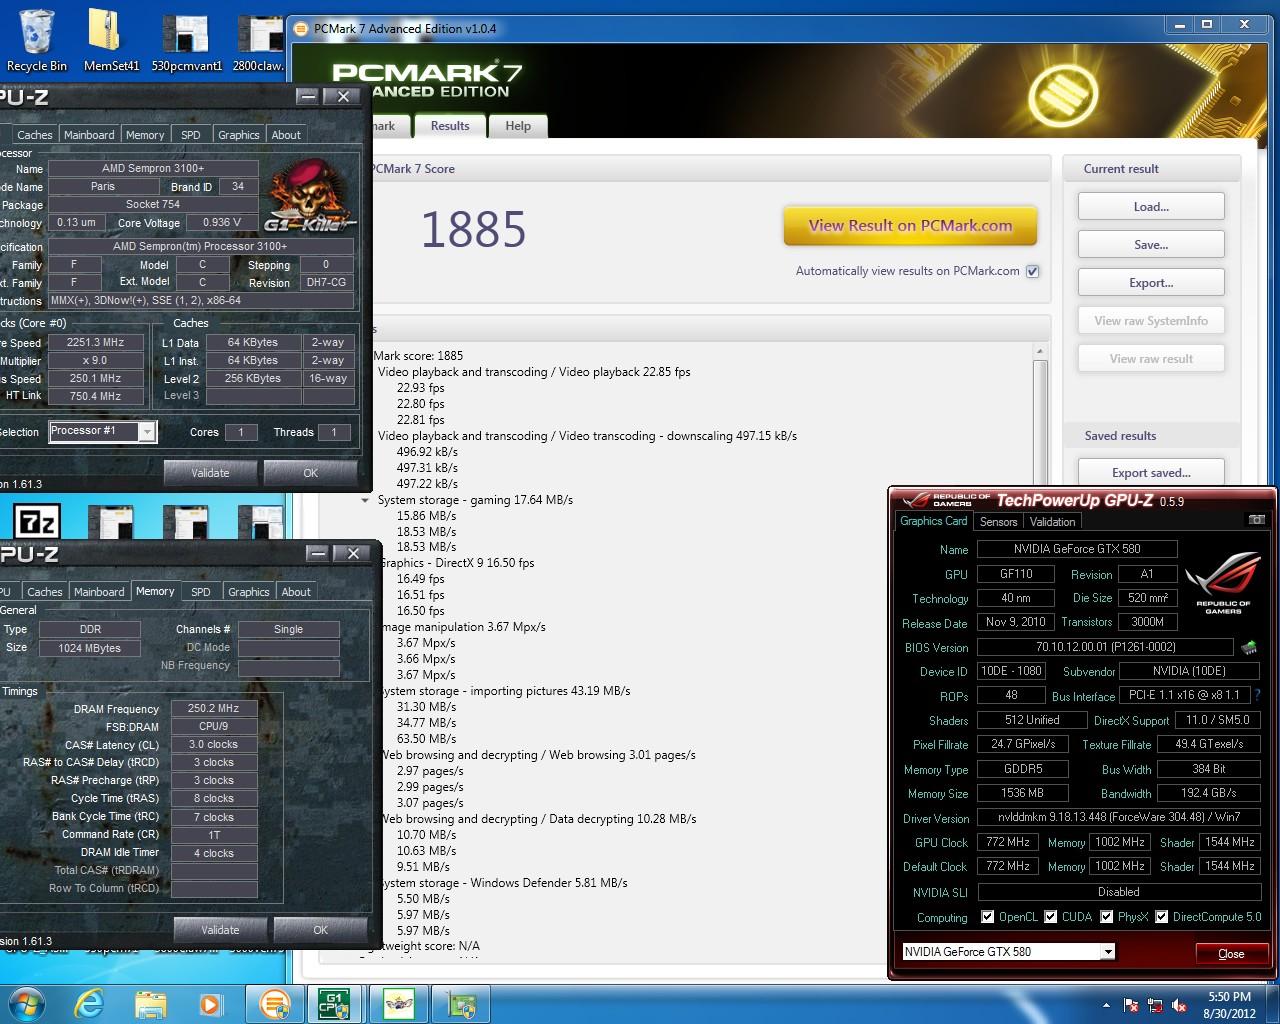Toggle the CUDA checkbox in GPU-Z
This screenshot has width=1280, height=1024.
1051,916
